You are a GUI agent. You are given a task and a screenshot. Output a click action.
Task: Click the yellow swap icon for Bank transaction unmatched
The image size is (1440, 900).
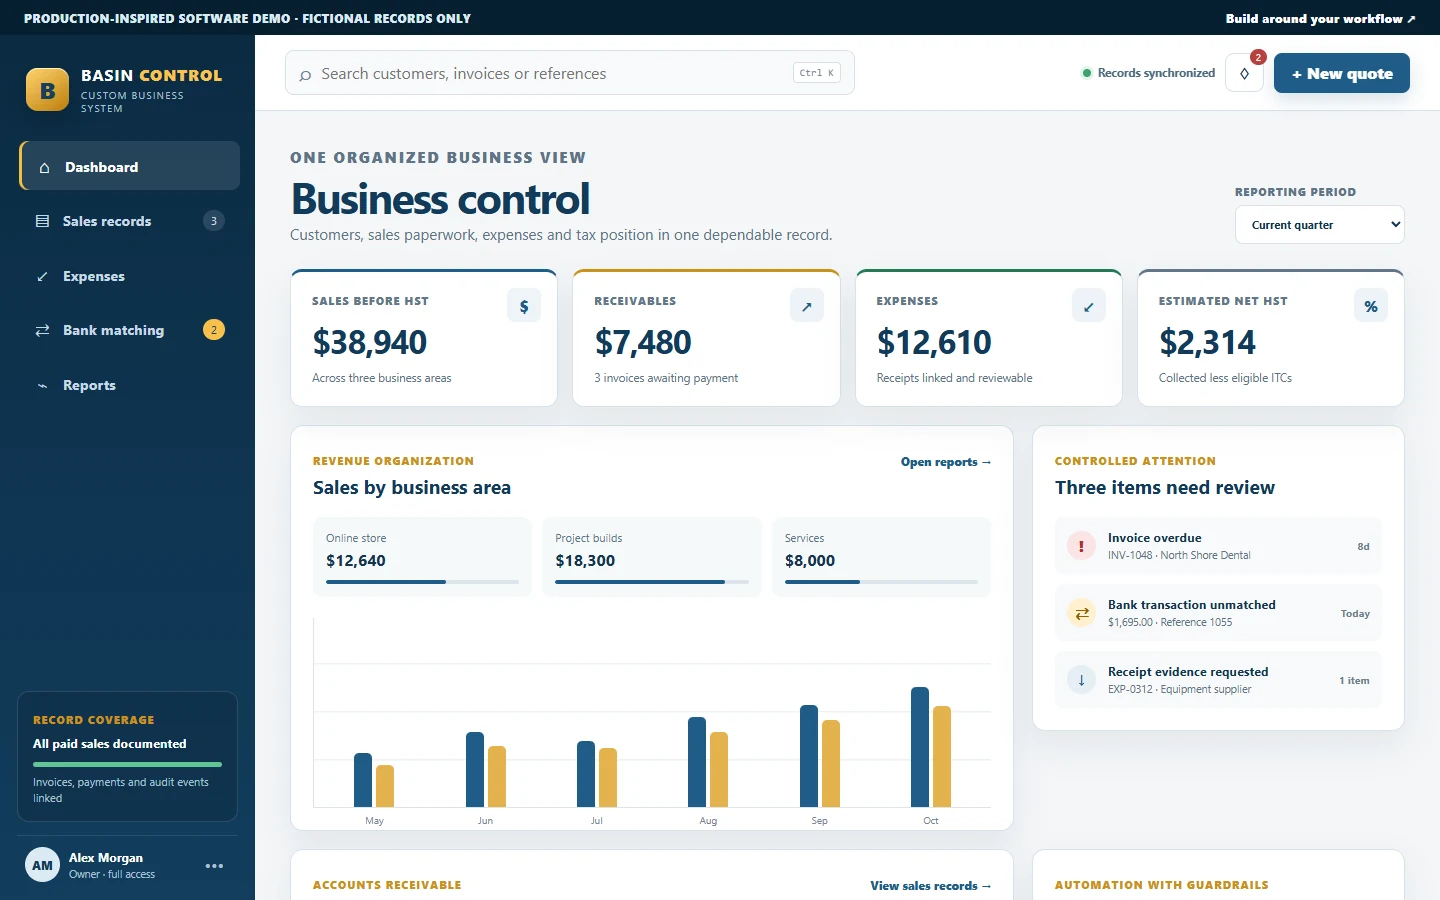click(1081, 613)
